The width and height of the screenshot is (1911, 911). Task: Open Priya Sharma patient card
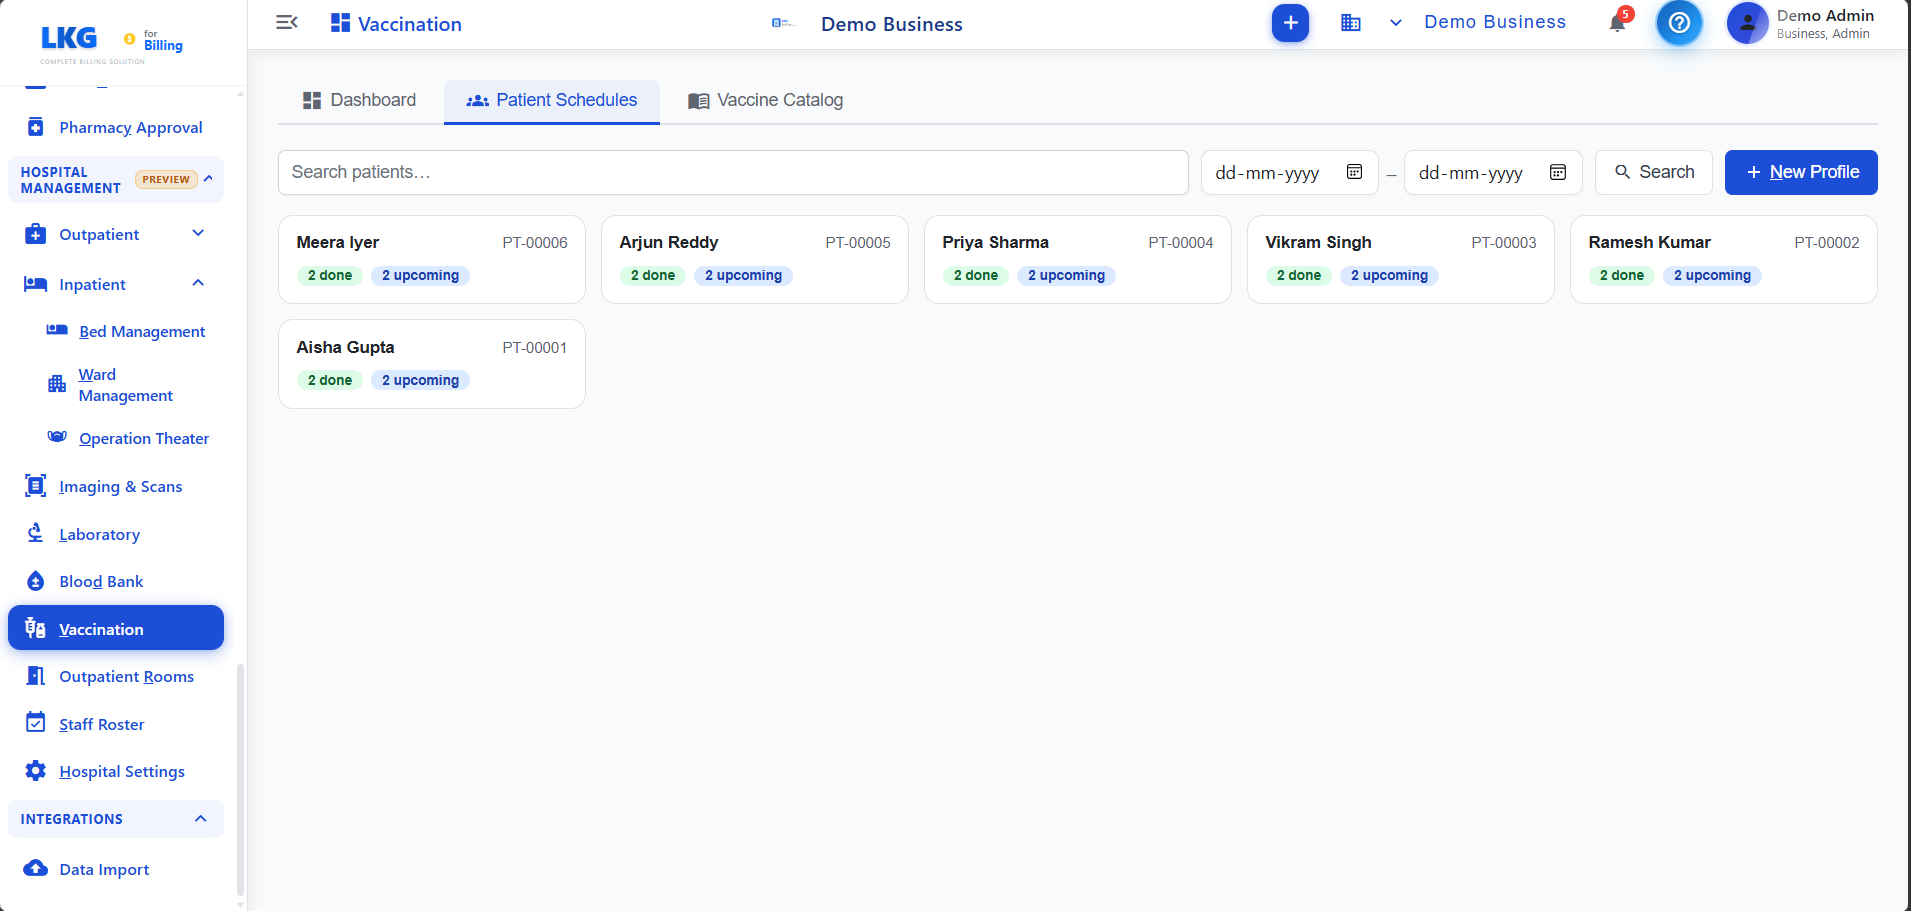point(1078,259)
